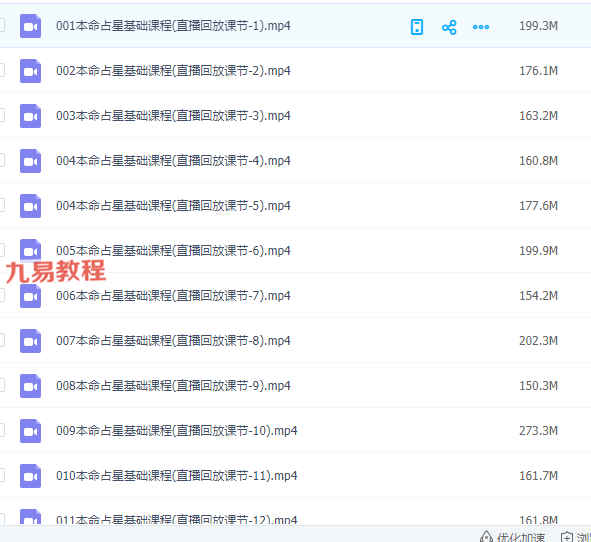The height and width of the screenshot is (542, 591).
Task: Tick checkbox for the 010 video file
Action: [1, 475]
